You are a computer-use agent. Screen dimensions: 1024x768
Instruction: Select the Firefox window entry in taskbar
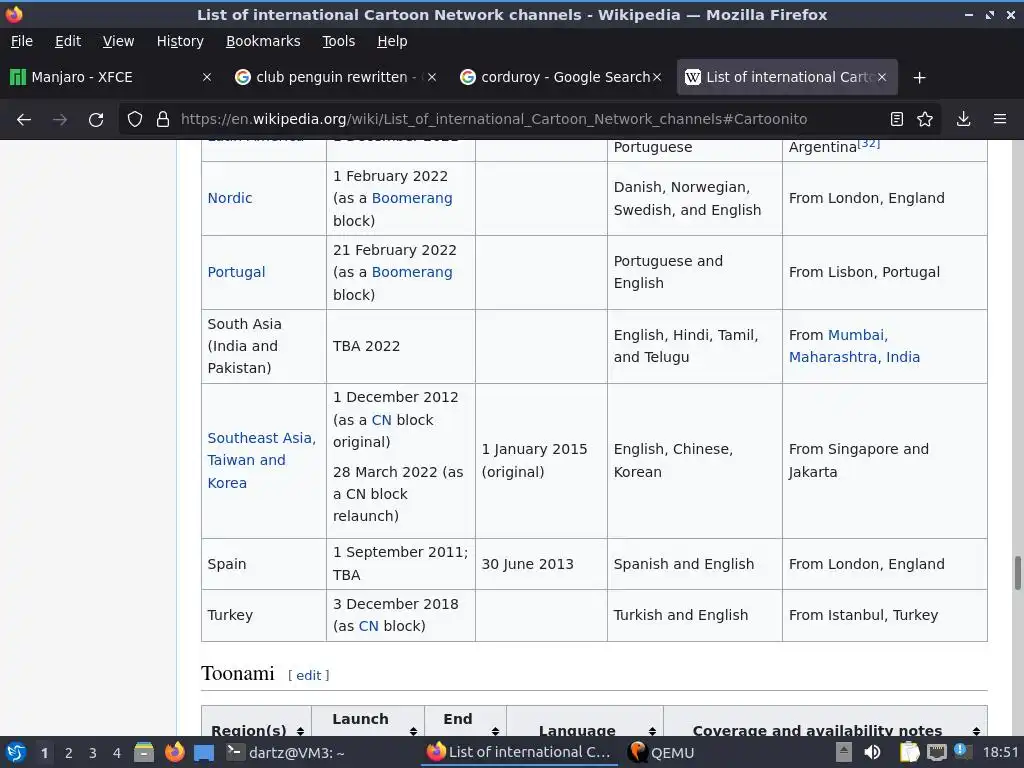519,752
